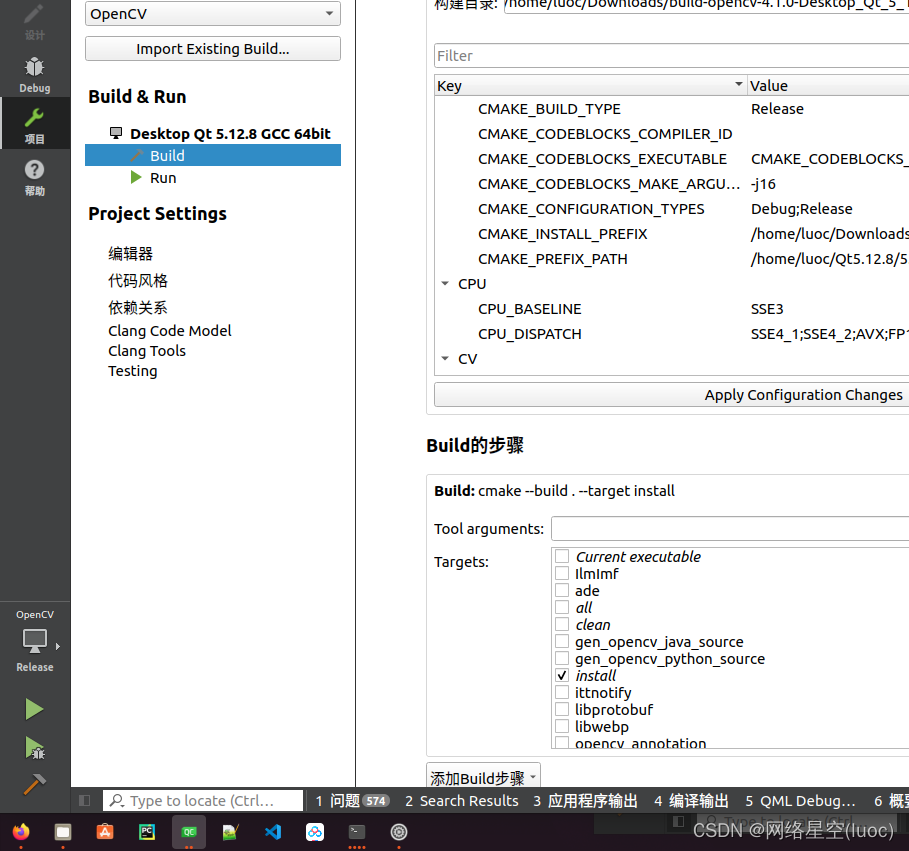Check gen_opencv_java_source target

point(562,641)
